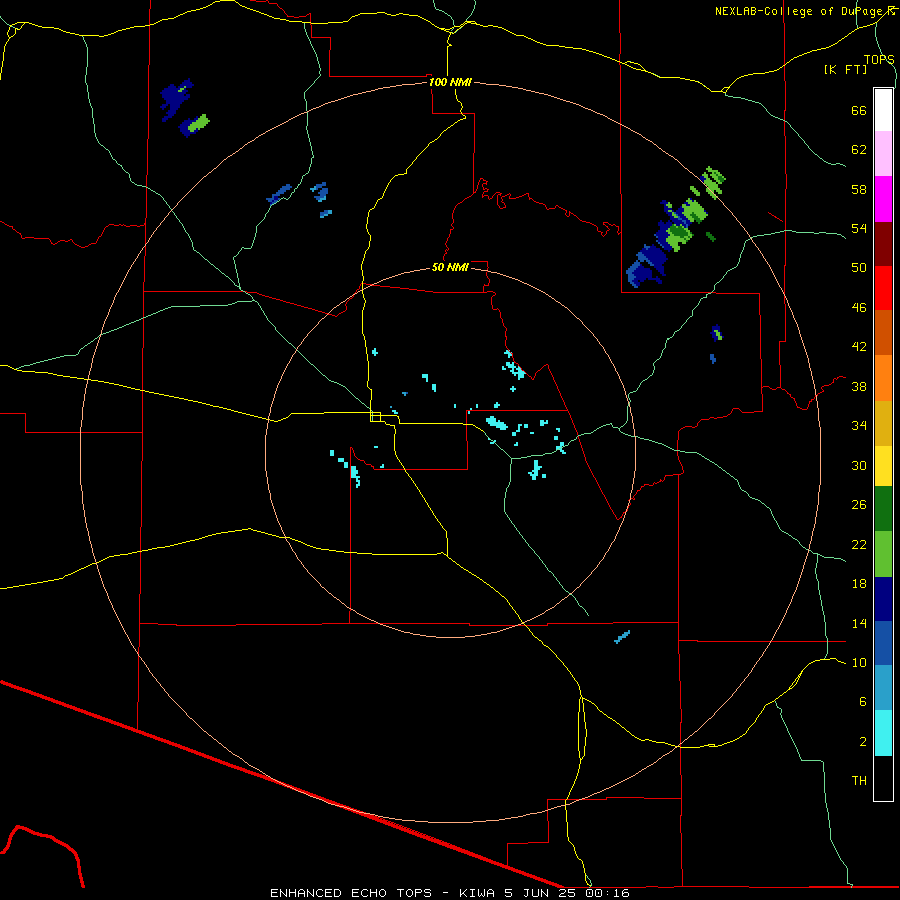Click the small yellow radar site square marker
The height and width of the screenshot is (900, 900).
tap(376, 417)
